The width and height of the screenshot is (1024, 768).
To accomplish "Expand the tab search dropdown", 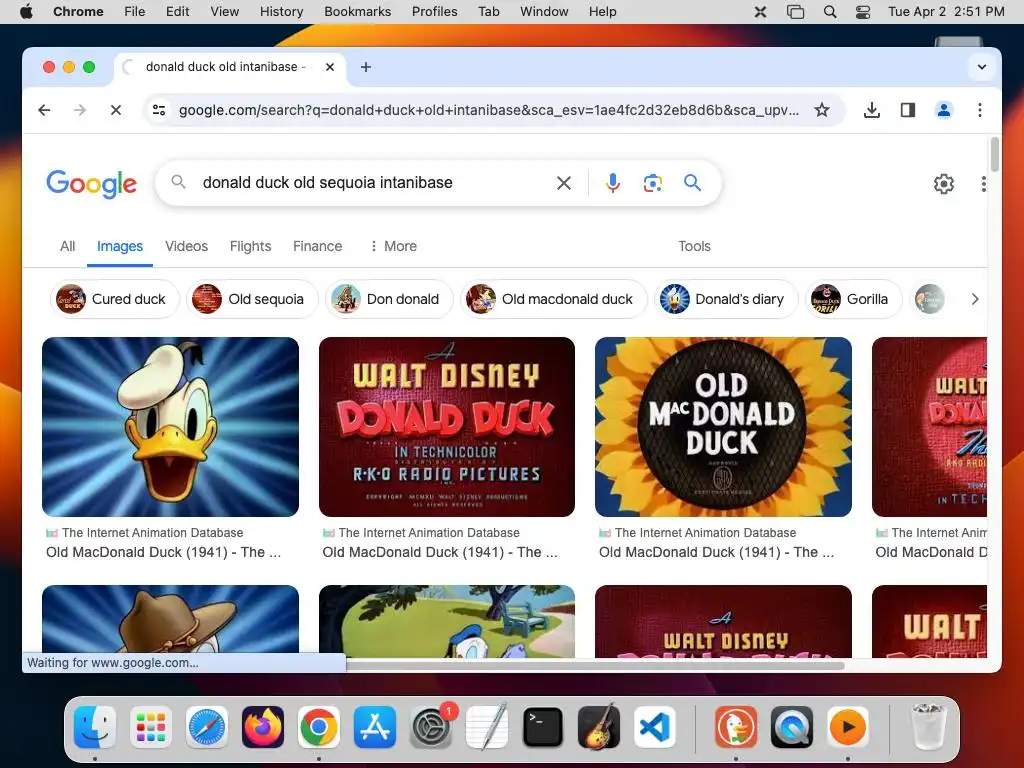I will (x=982, y=67).
